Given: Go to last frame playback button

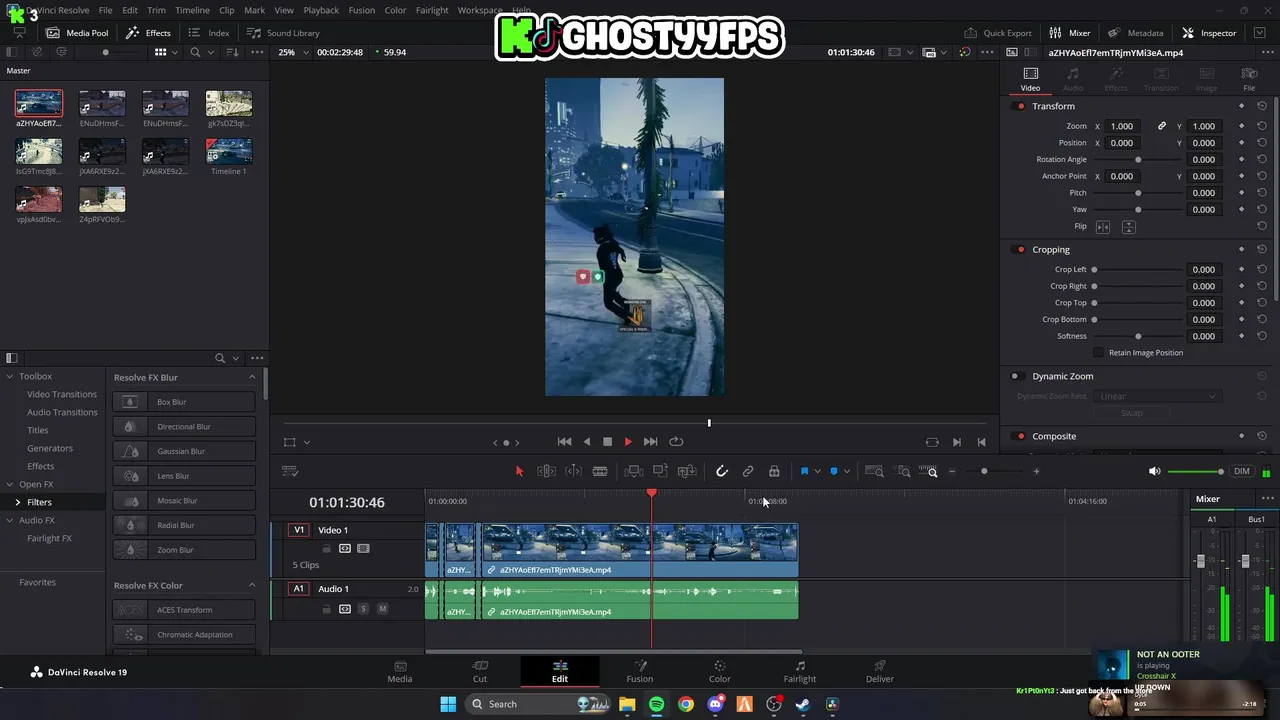Looking at the screenshot, I should (x=650, y=442).
